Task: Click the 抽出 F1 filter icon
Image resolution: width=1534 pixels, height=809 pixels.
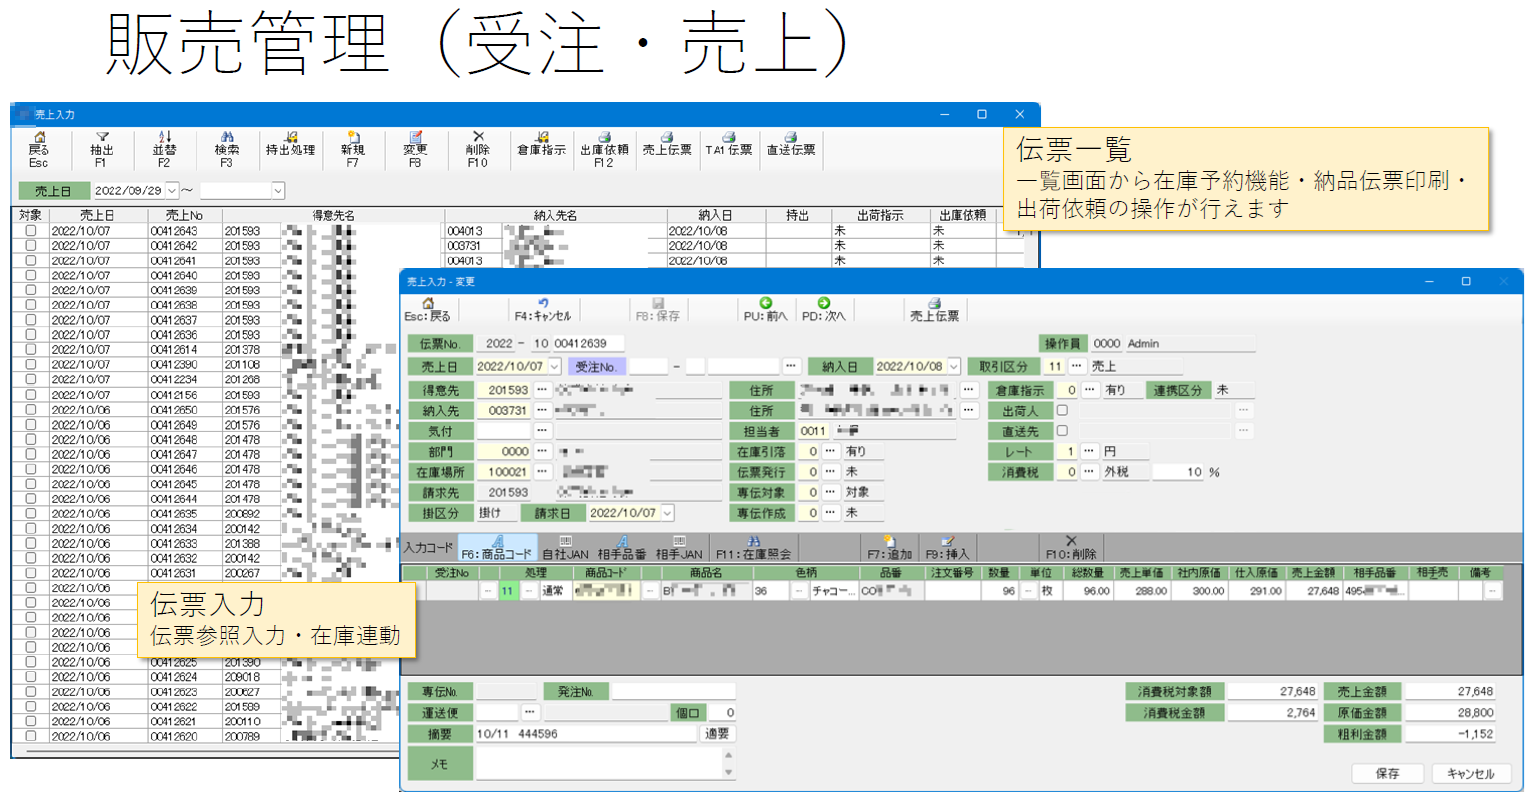Action: [x=101, y=148]
